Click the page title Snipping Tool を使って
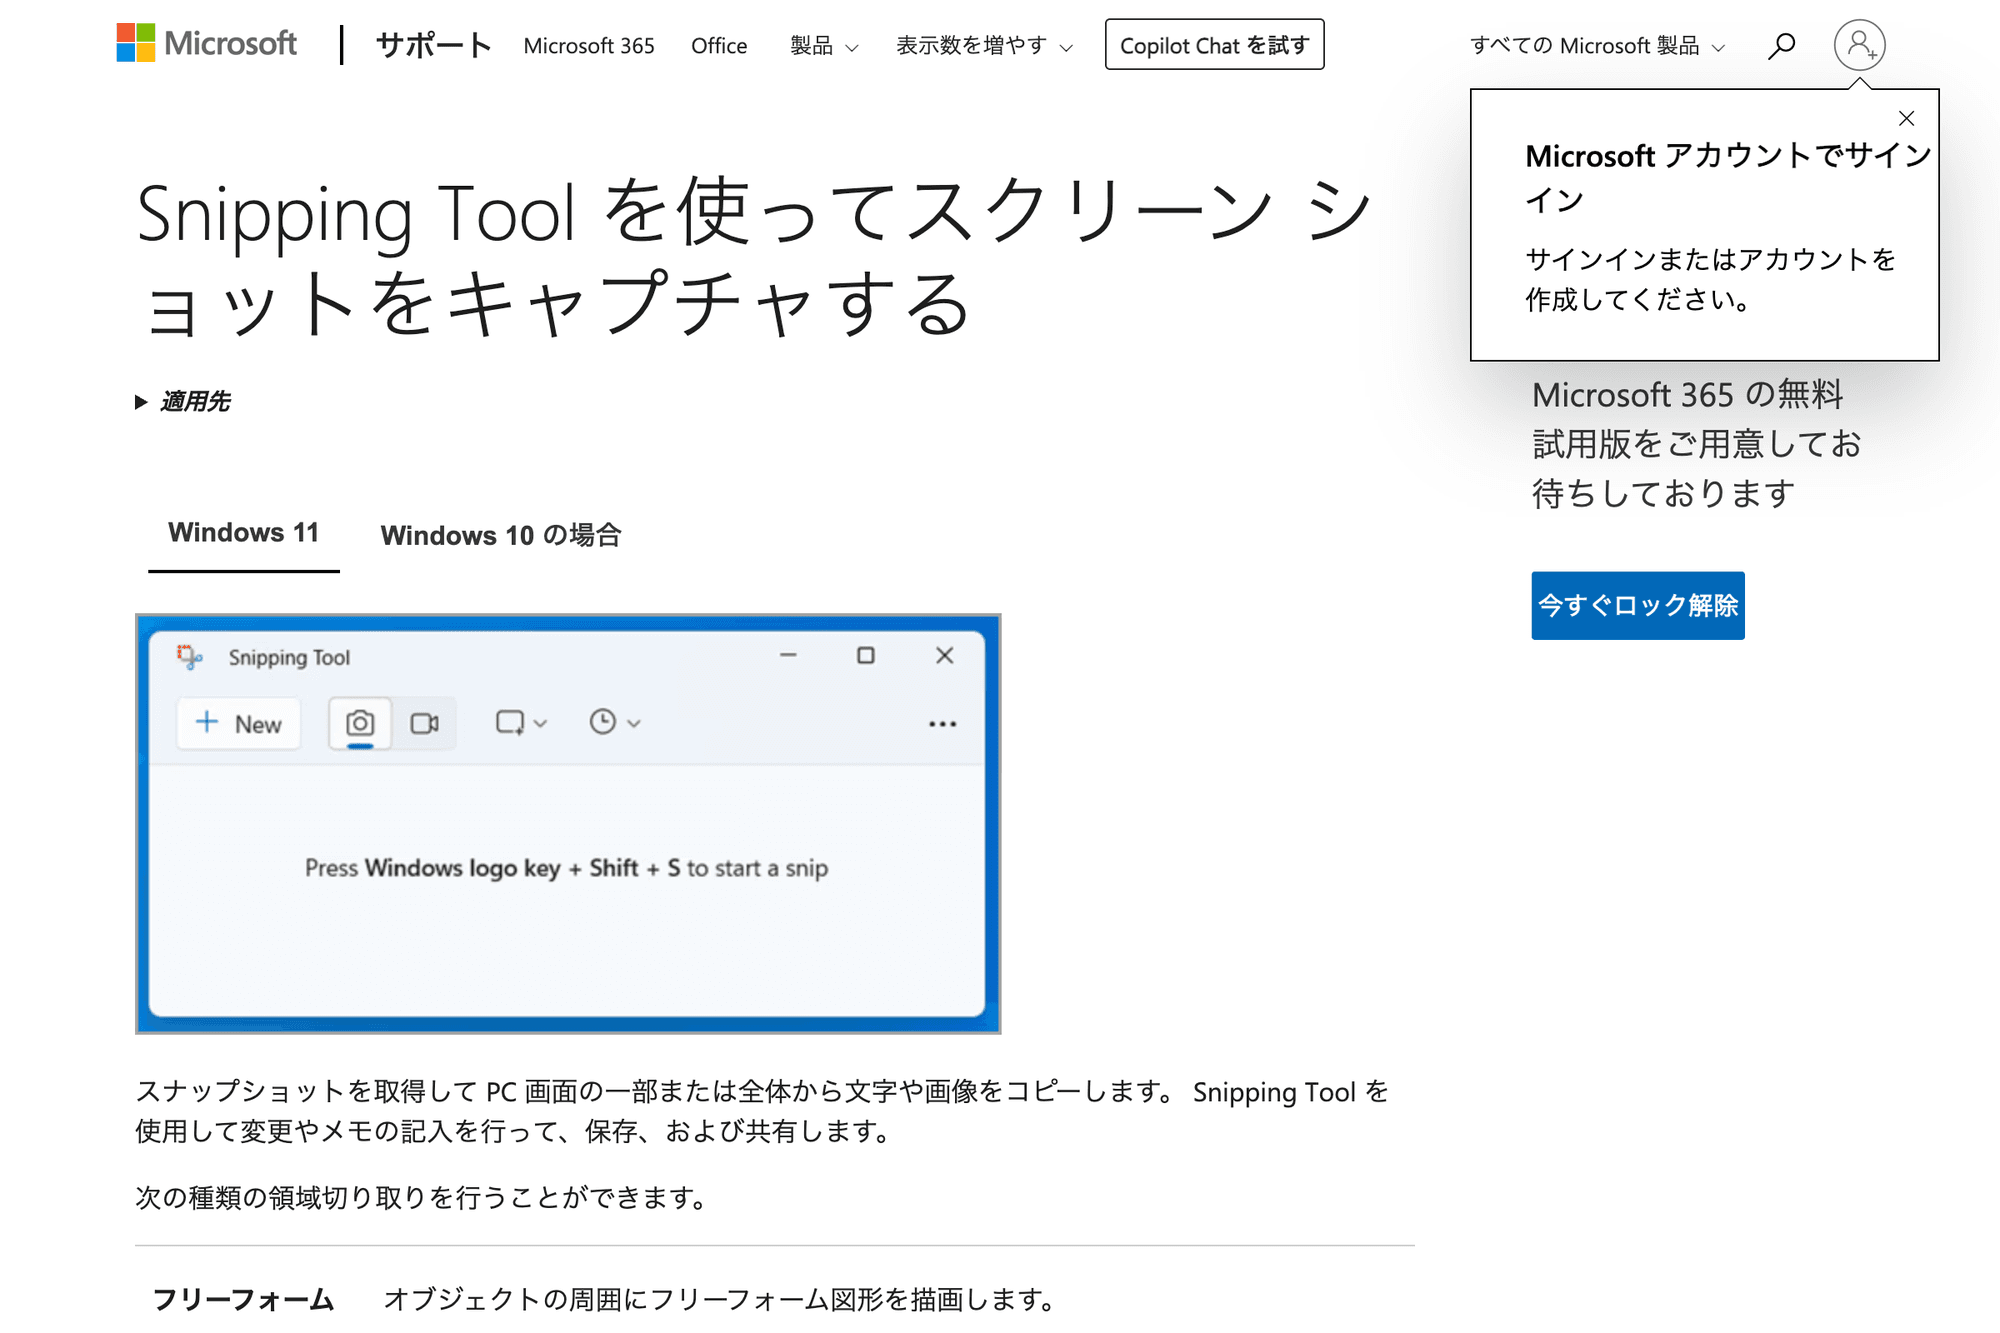Viewport: 2000px width, 1333px height. point(755,257)
